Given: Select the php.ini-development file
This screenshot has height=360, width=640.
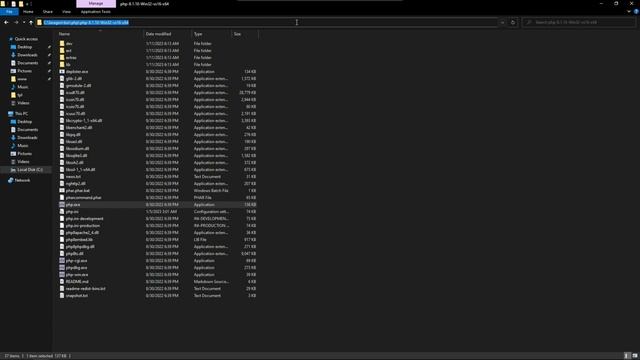Looking at the screenshot, I should coord(84,219).
